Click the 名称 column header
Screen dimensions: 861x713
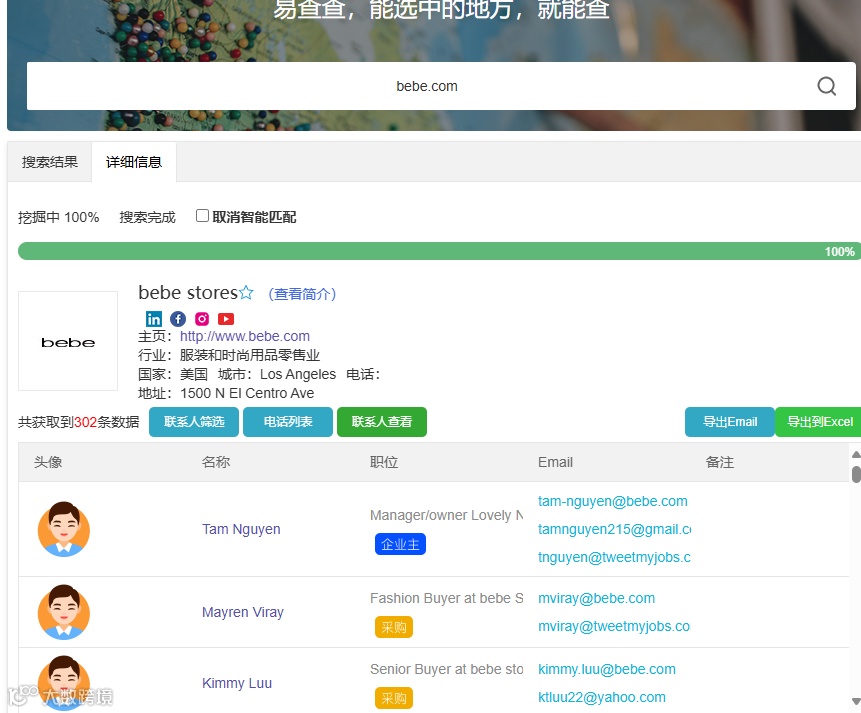click(215, 462)
